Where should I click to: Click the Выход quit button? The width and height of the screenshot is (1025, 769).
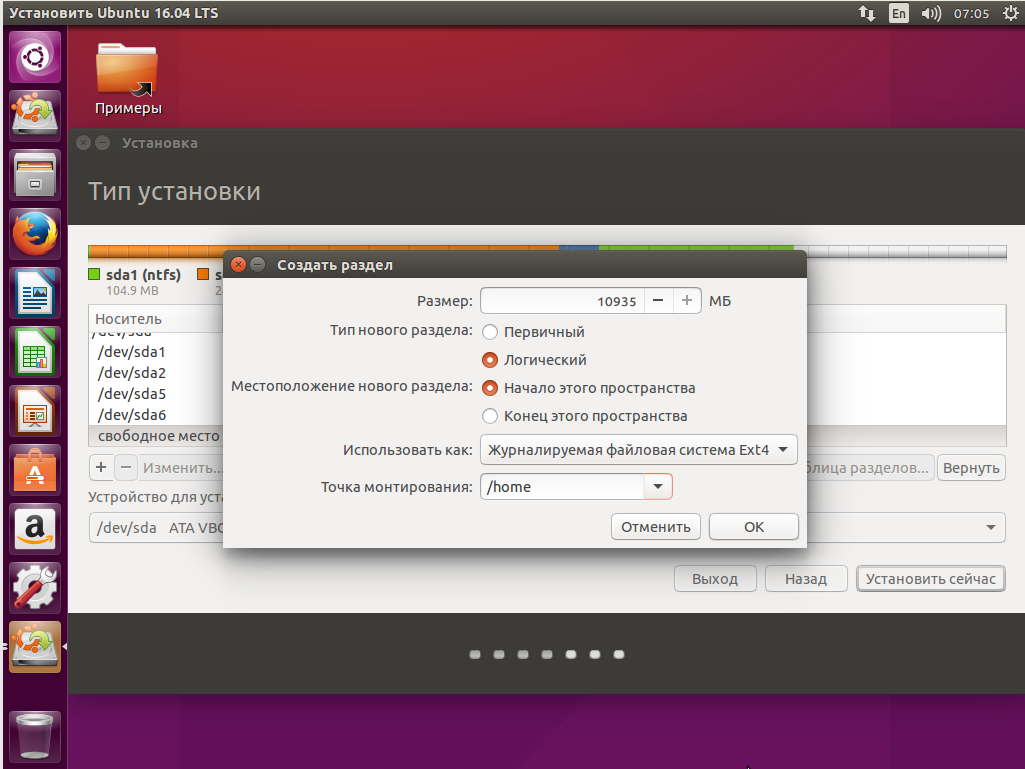click(x=715, y=579)
